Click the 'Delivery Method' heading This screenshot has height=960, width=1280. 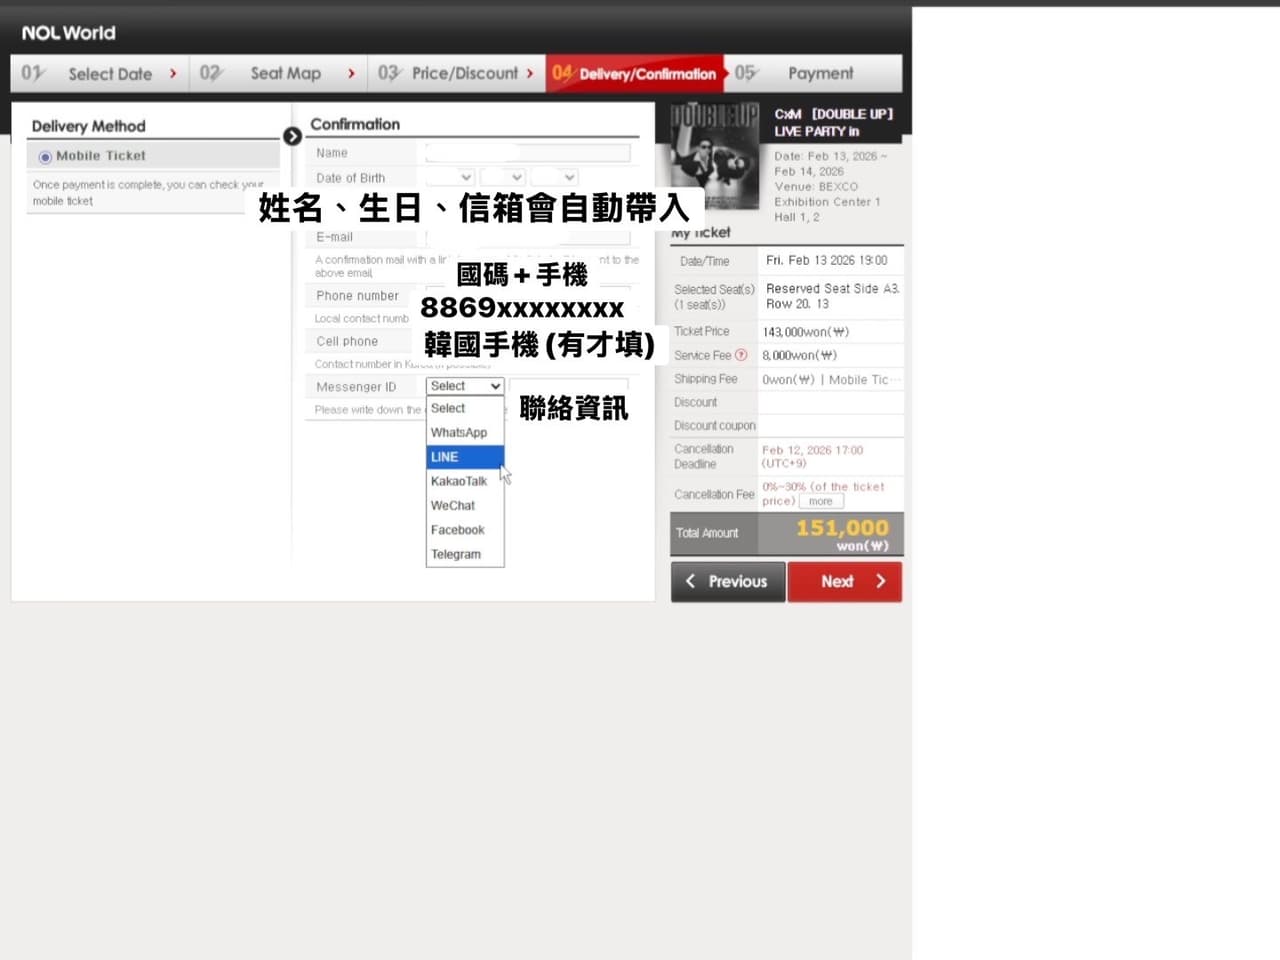click(x=89, y=126)
